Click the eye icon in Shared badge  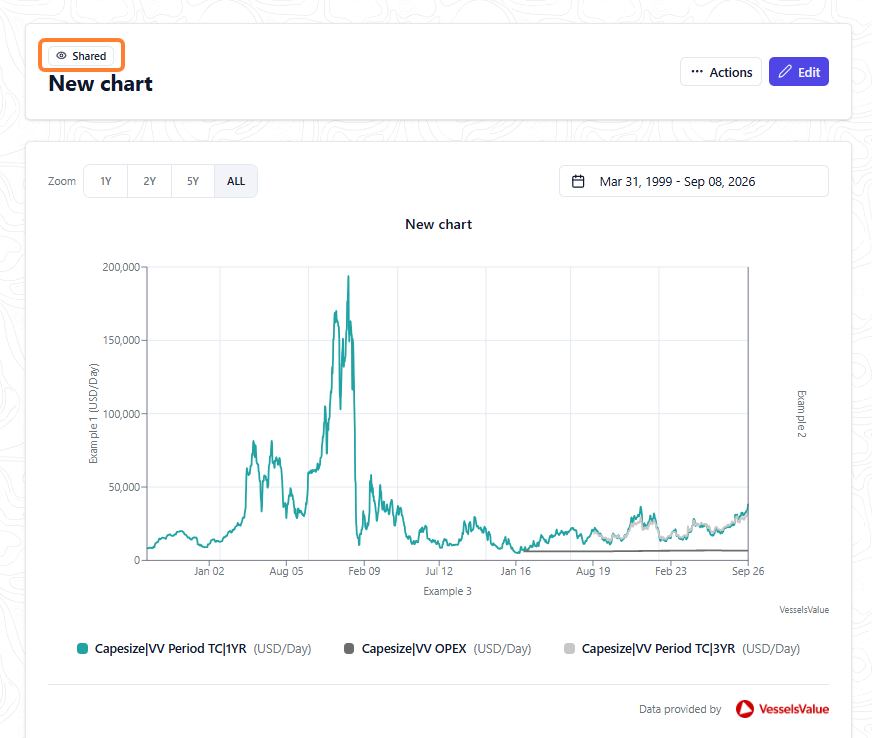point(61,56)
